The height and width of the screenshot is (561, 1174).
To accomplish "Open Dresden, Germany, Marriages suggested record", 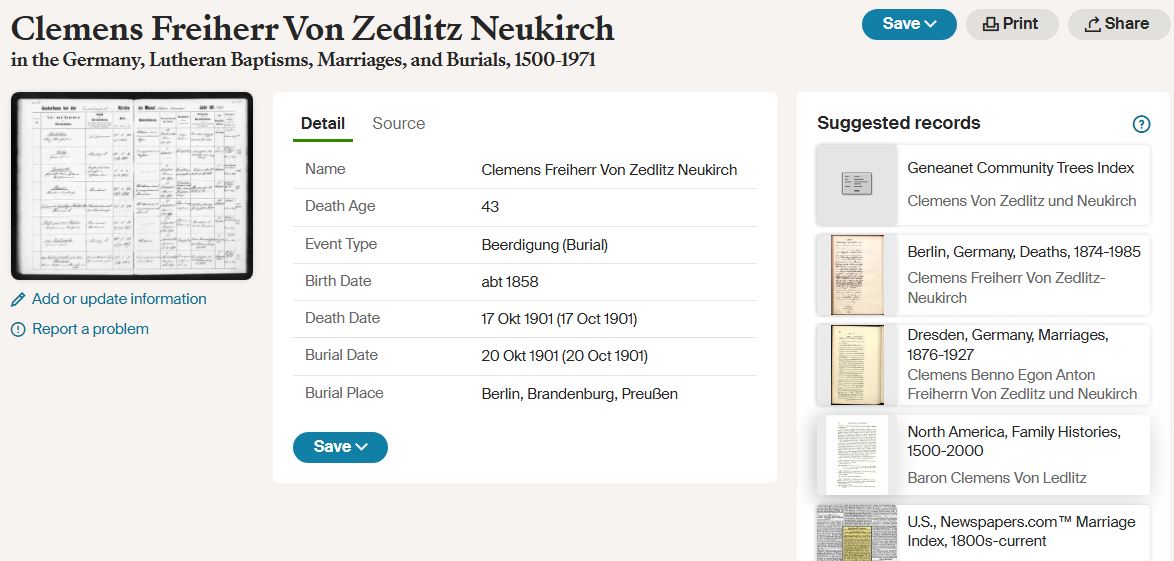I will tap(1007, 344).
